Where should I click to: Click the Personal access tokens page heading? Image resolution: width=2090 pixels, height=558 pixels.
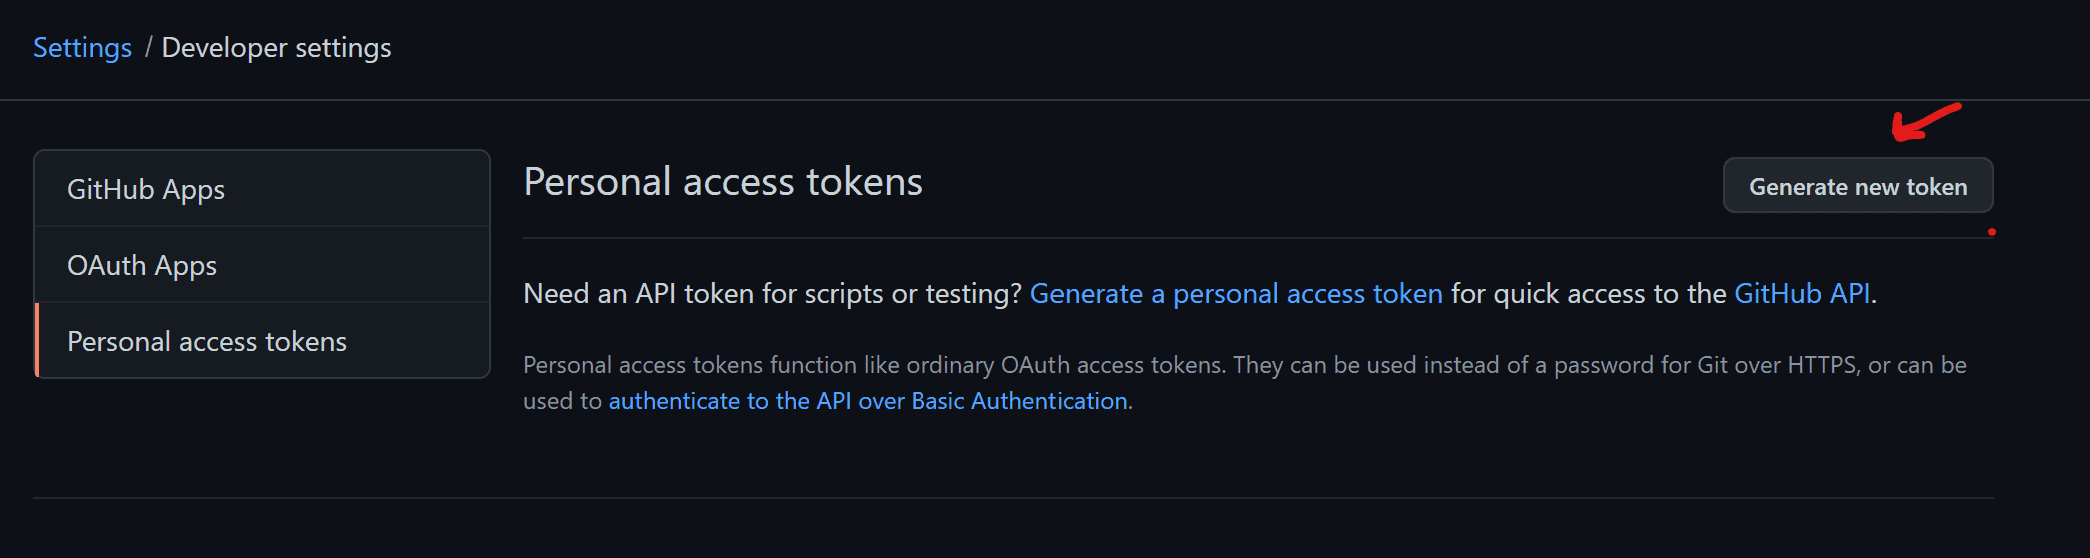click(723, 182)
